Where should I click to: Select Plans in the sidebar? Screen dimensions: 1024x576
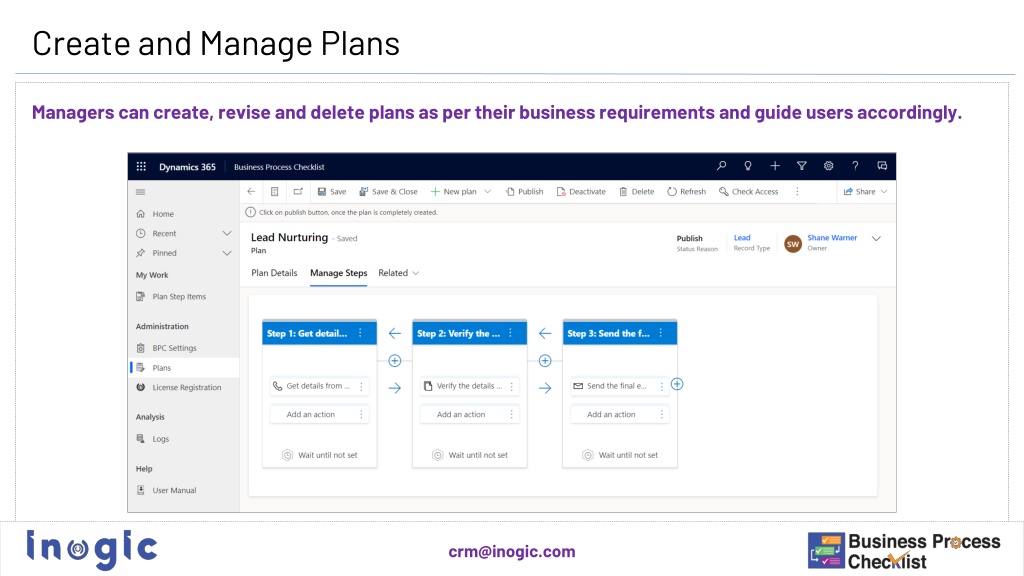[161, 368]
